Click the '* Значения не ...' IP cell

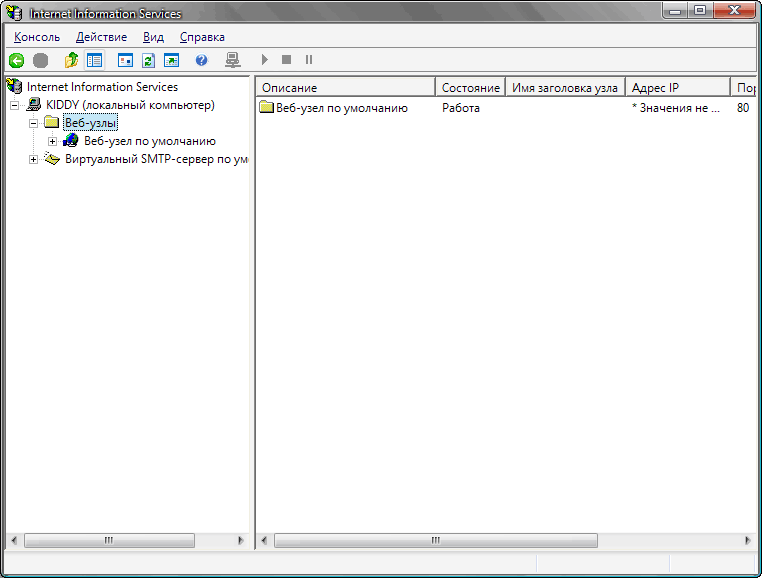675,108
